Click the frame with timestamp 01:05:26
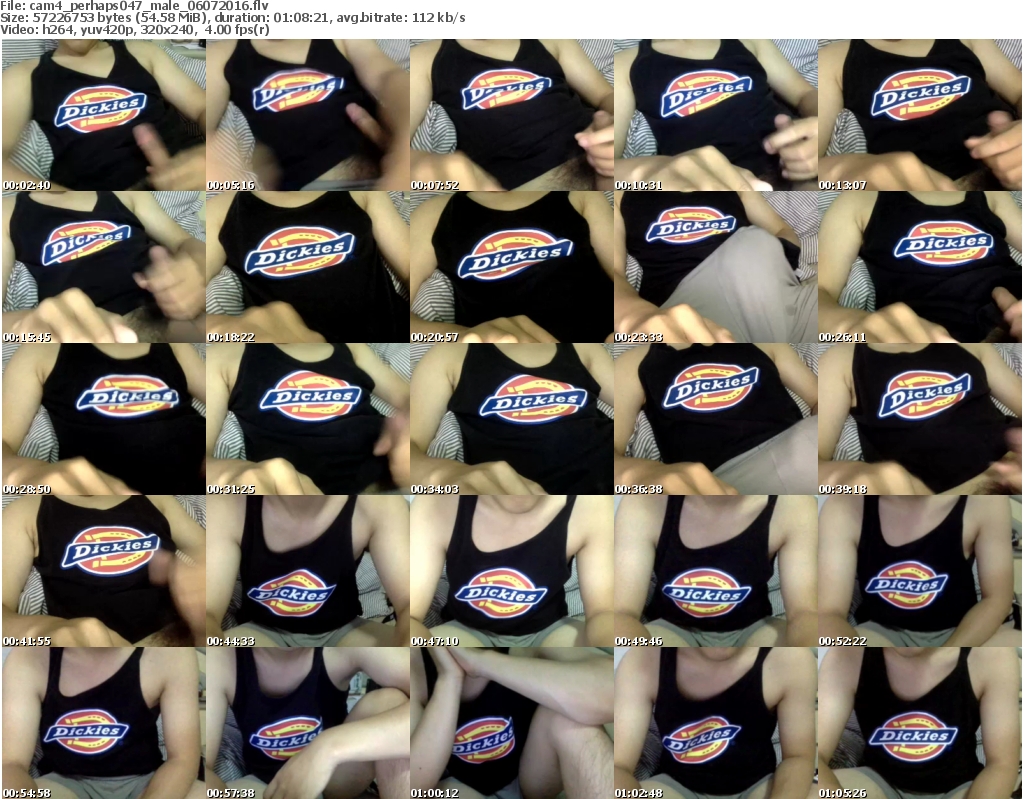Image resolution: width=1024 pixels, height=799 pixels. pyautogui.click(x=920, y=723)
